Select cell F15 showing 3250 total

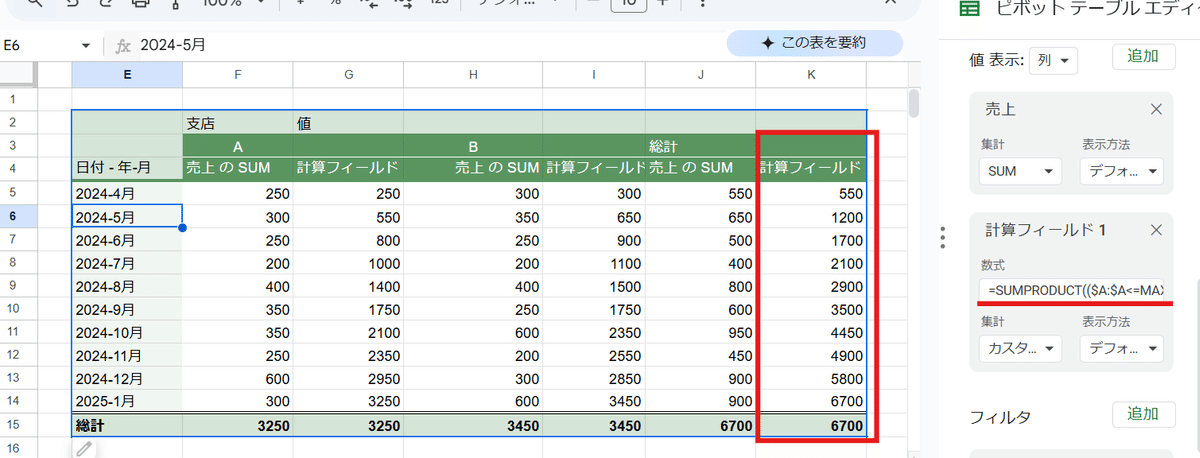237,425
